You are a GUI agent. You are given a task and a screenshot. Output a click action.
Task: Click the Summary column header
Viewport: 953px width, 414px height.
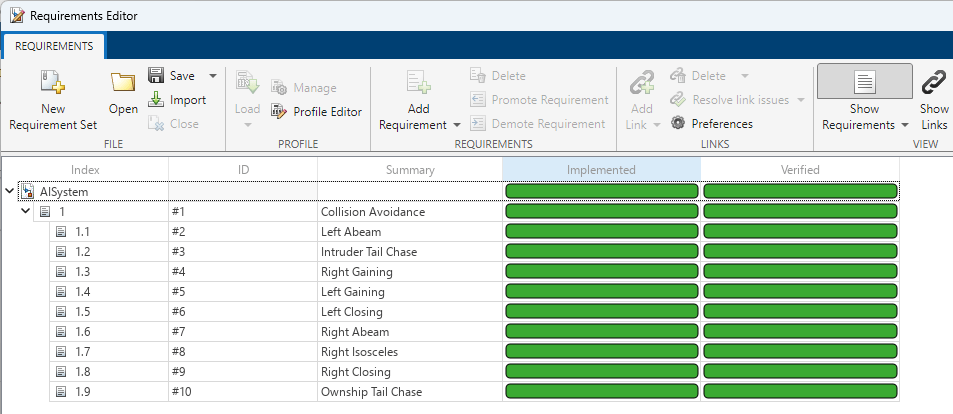(410, 170)
